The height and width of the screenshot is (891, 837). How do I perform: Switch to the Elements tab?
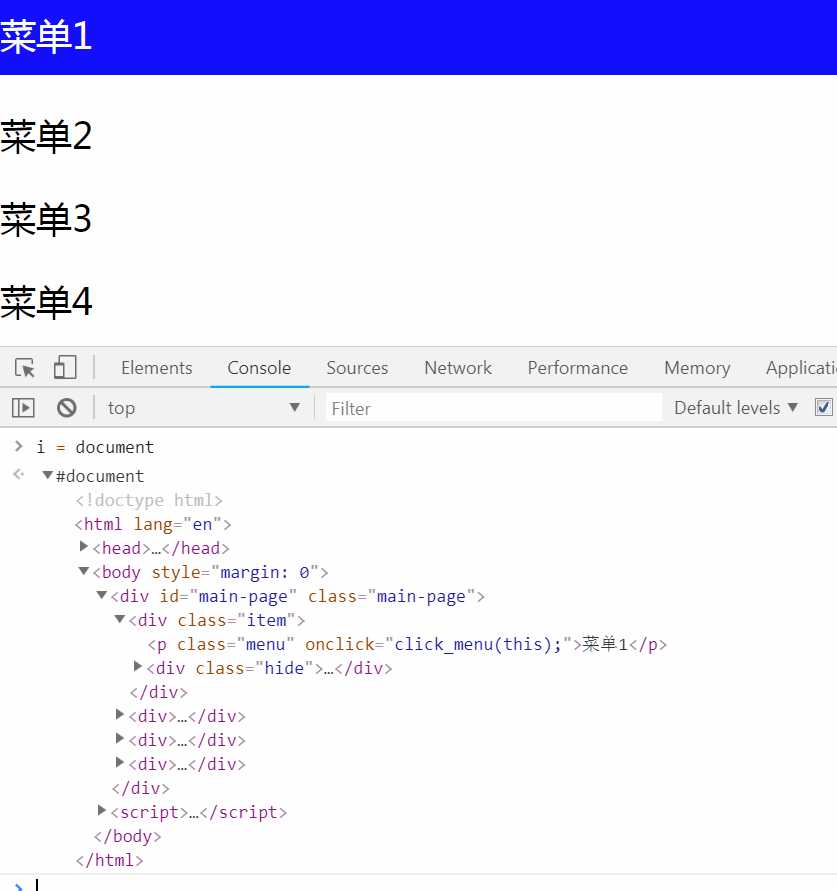click(157, 368)
